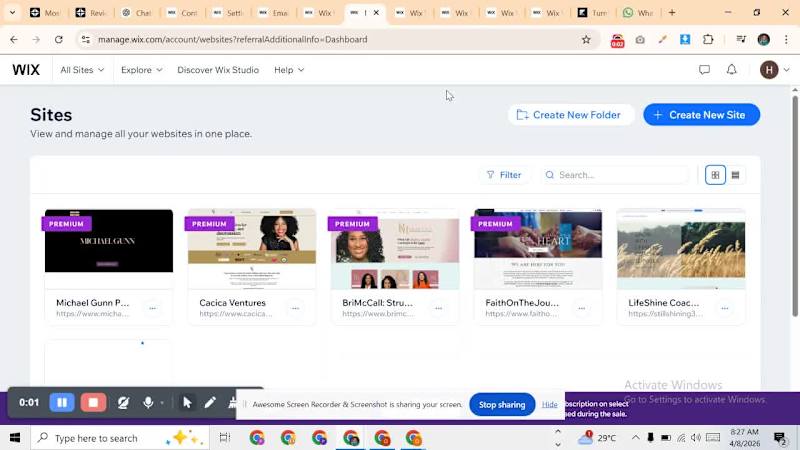Image resolution: width=800 pixels, height=450 pixels.
Task: Open more actions for FaithOnTheJourney site
Action: [582, 308]
